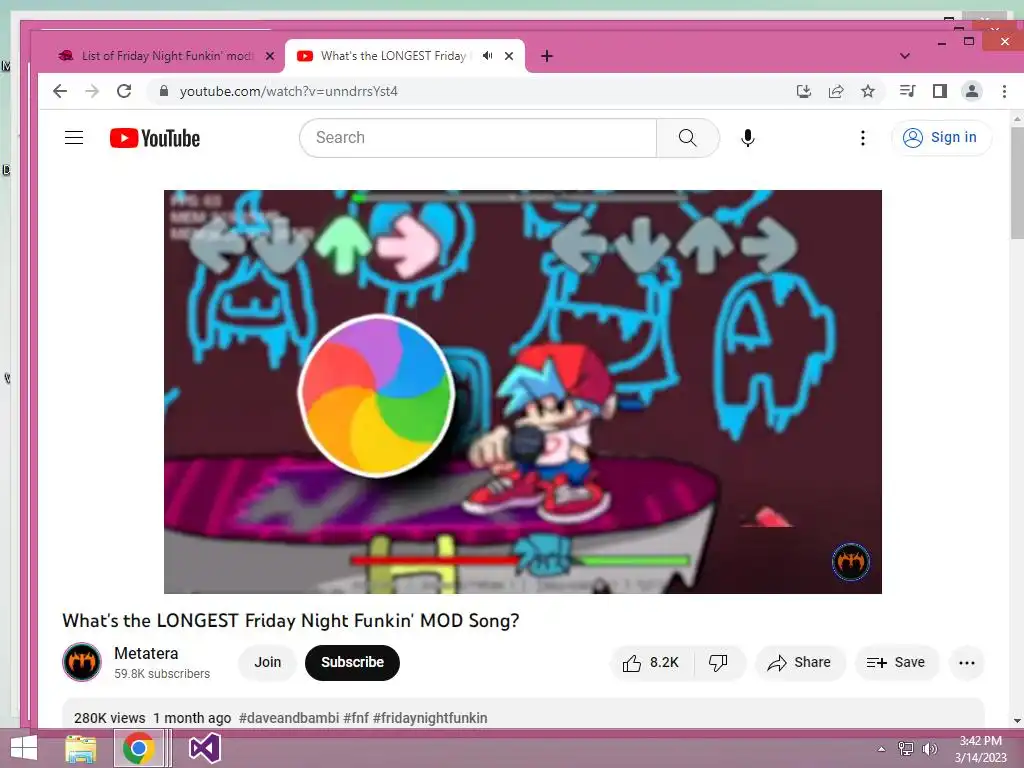1024x768 pixels.
Task: Click the scrollbar down arrow
Action: 1017,721
